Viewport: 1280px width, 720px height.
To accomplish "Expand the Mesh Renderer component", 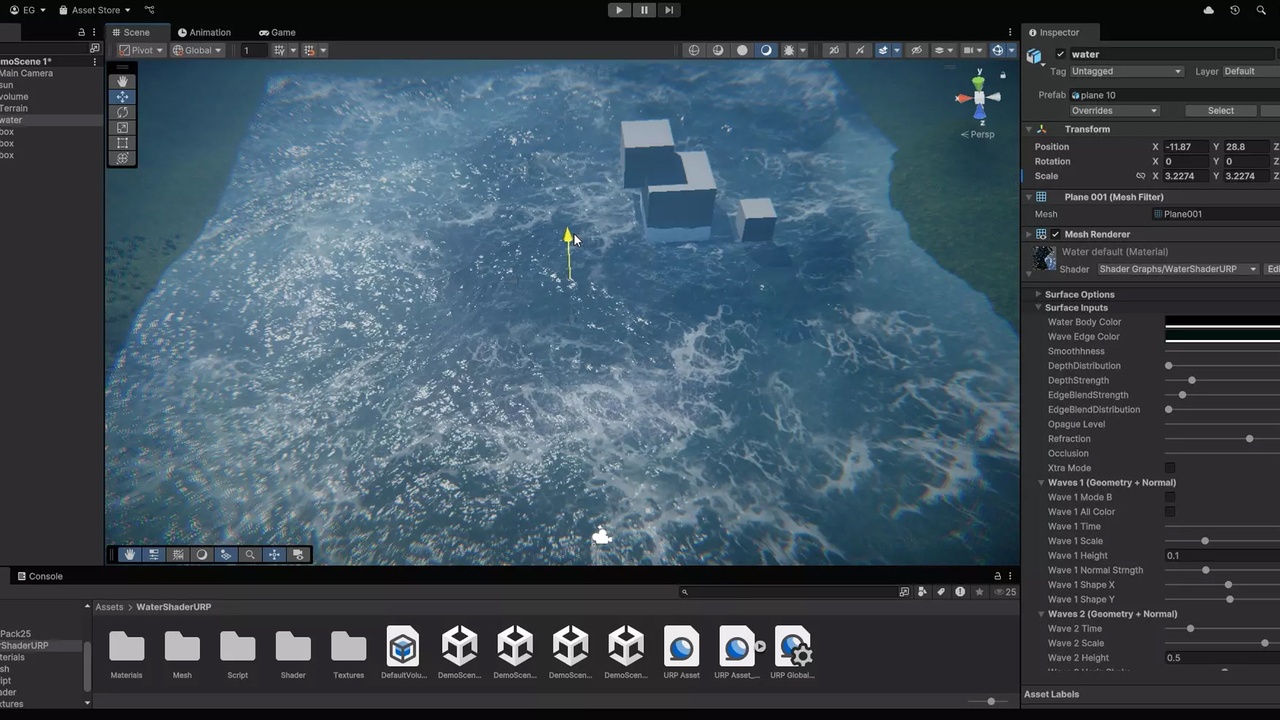I will click(1028, 234).
